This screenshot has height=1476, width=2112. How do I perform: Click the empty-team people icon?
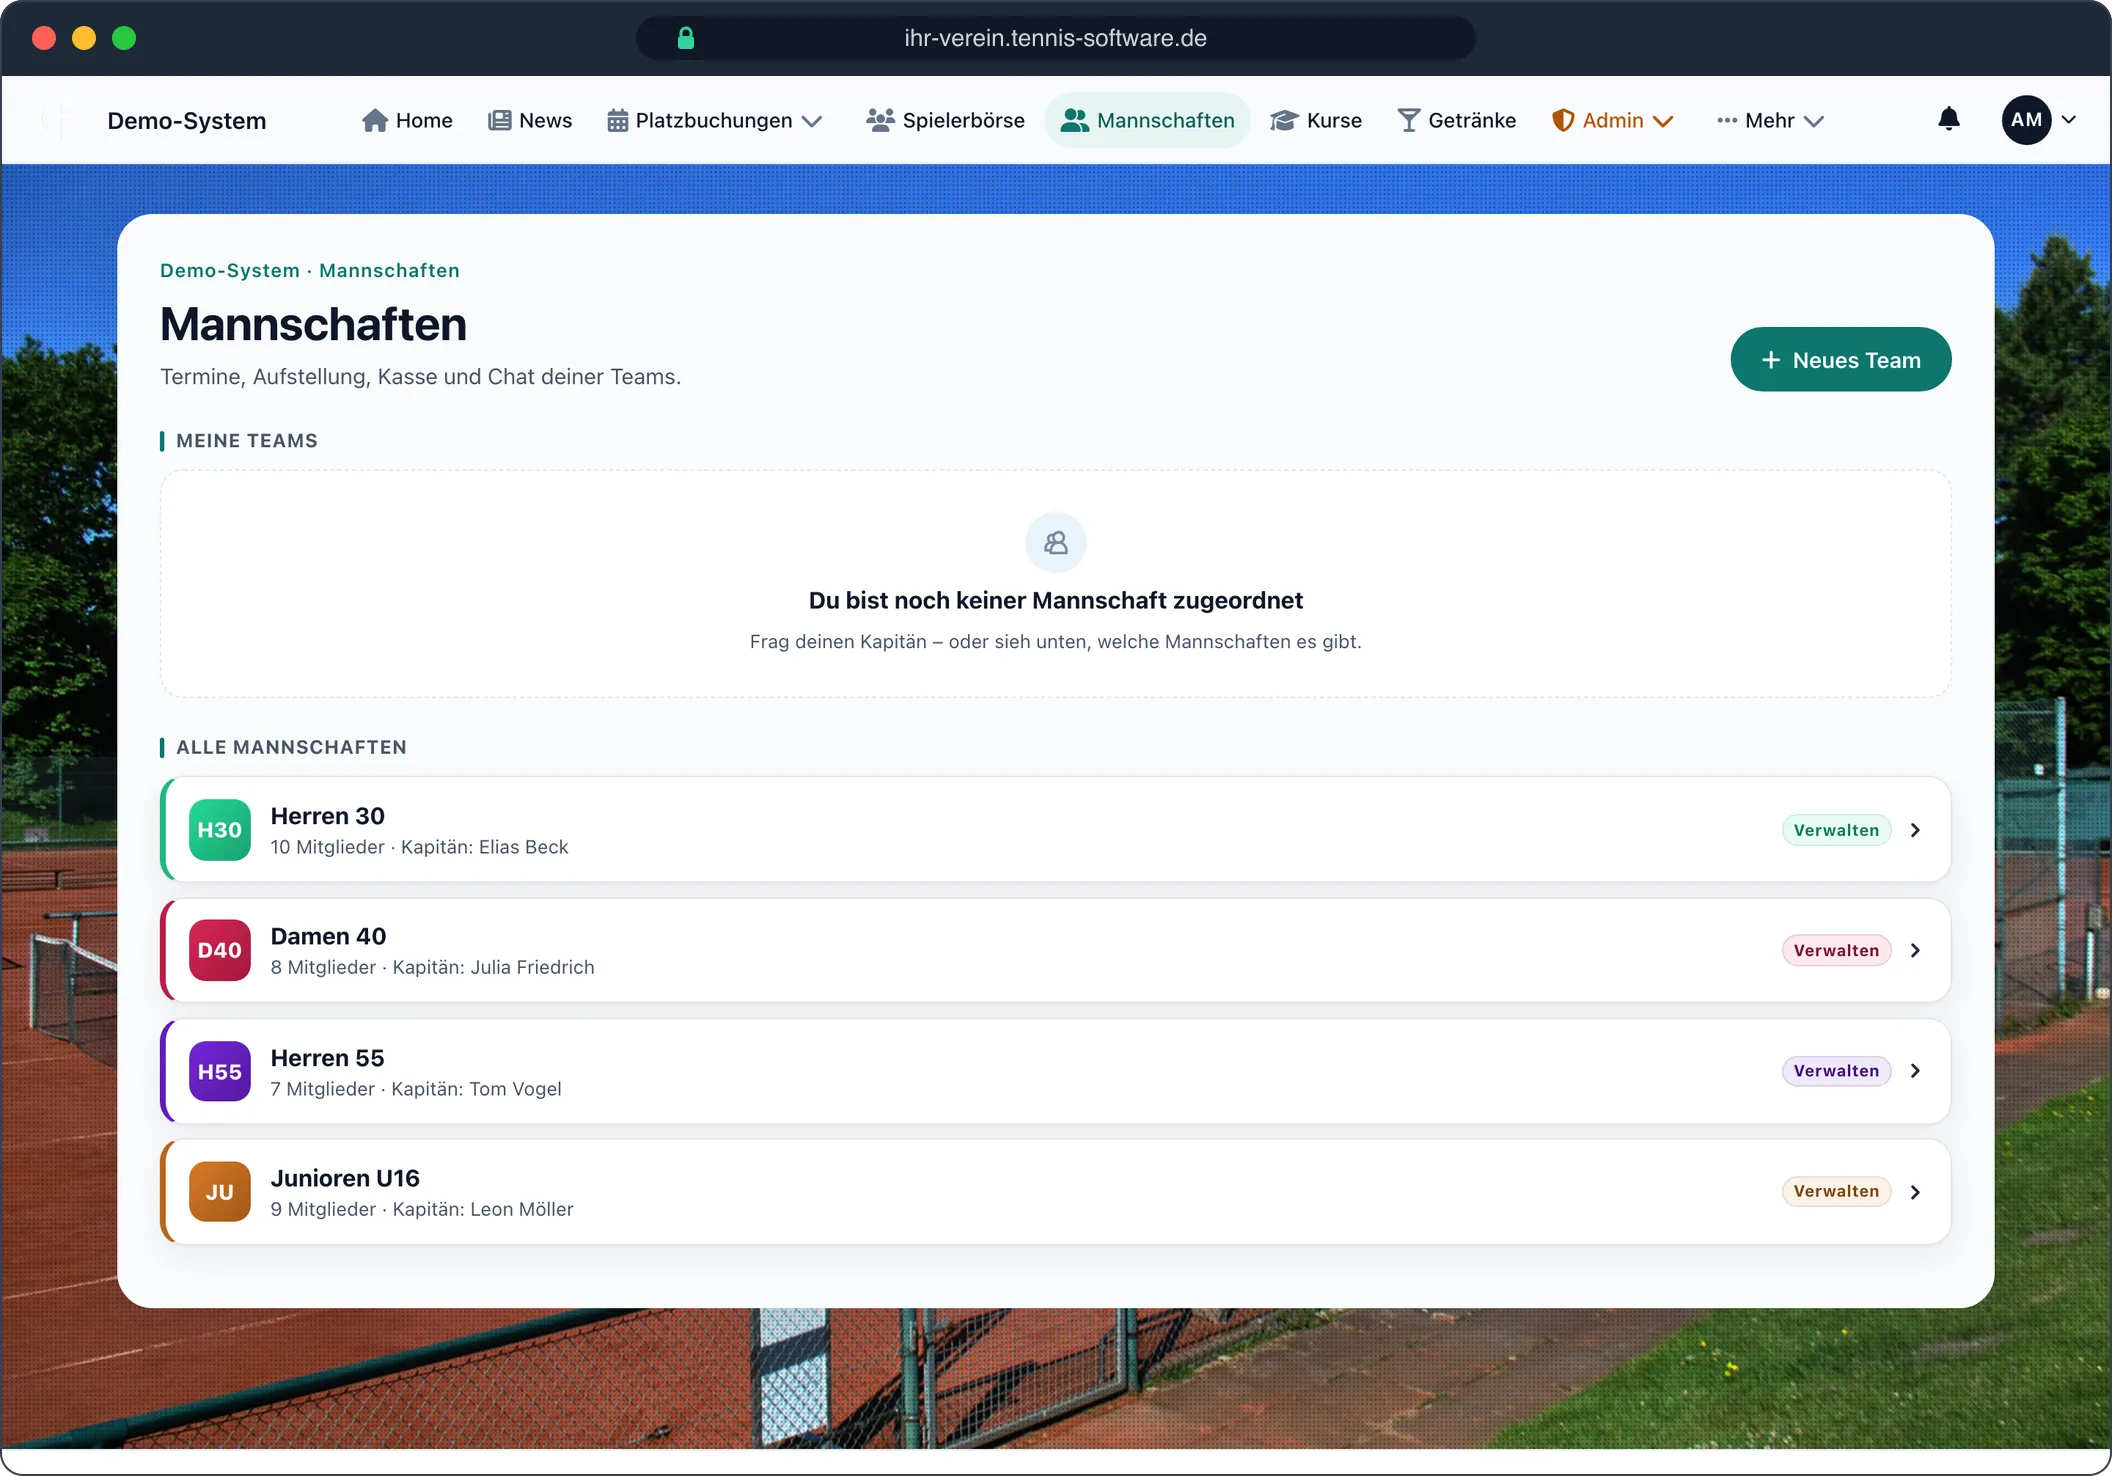point(1056,543)
